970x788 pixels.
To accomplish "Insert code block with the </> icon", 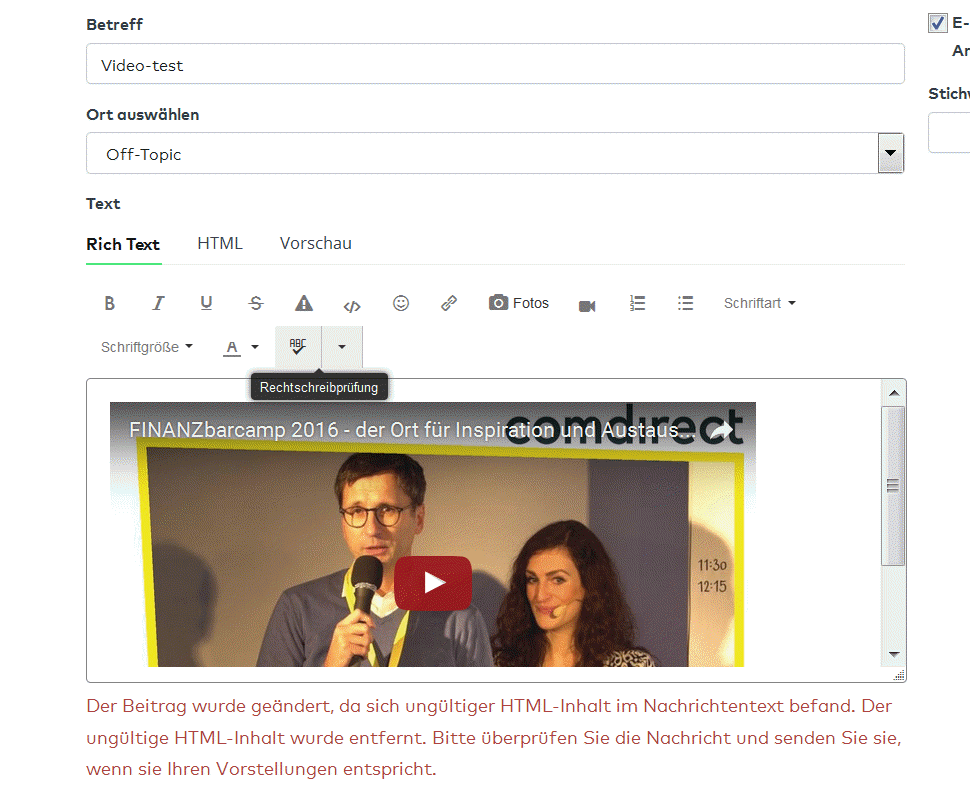I will (352, 306).
